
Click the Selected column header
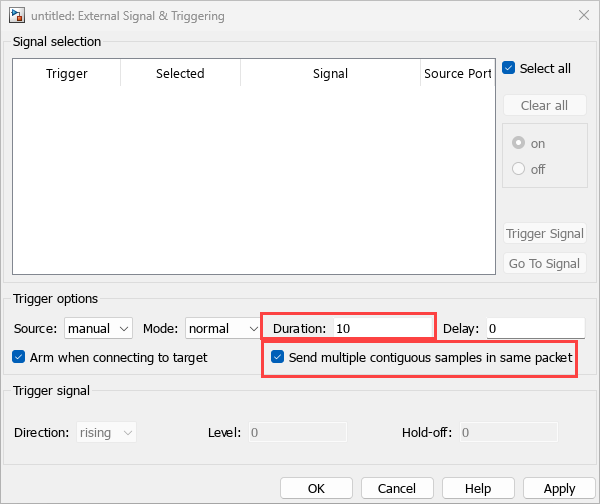(180, 74)
